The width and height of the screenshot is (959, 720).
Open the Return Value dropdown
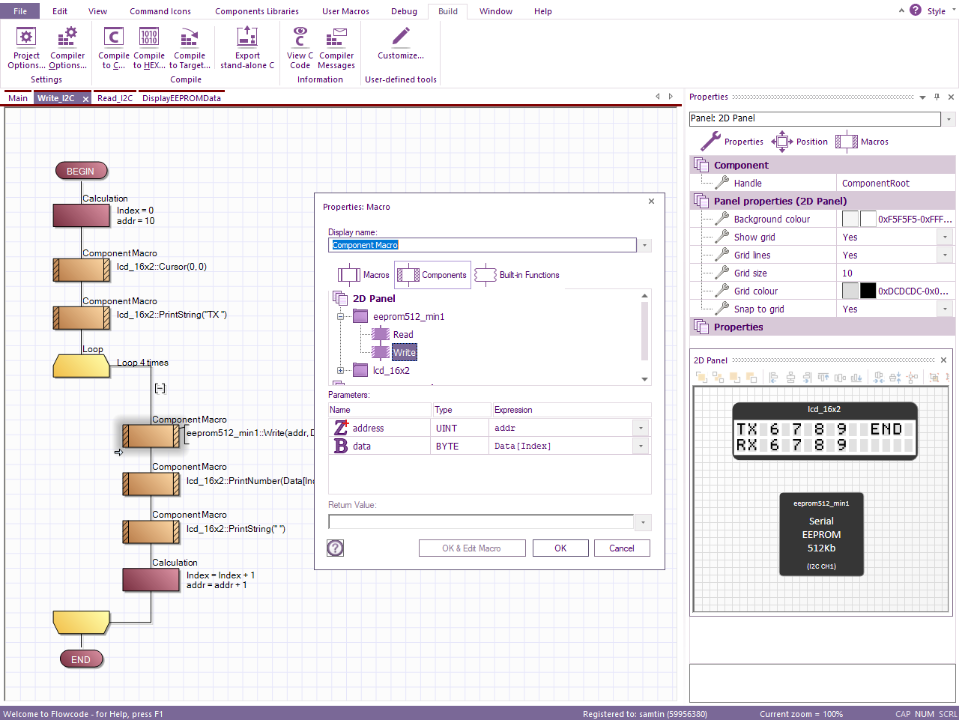[642, 522]
